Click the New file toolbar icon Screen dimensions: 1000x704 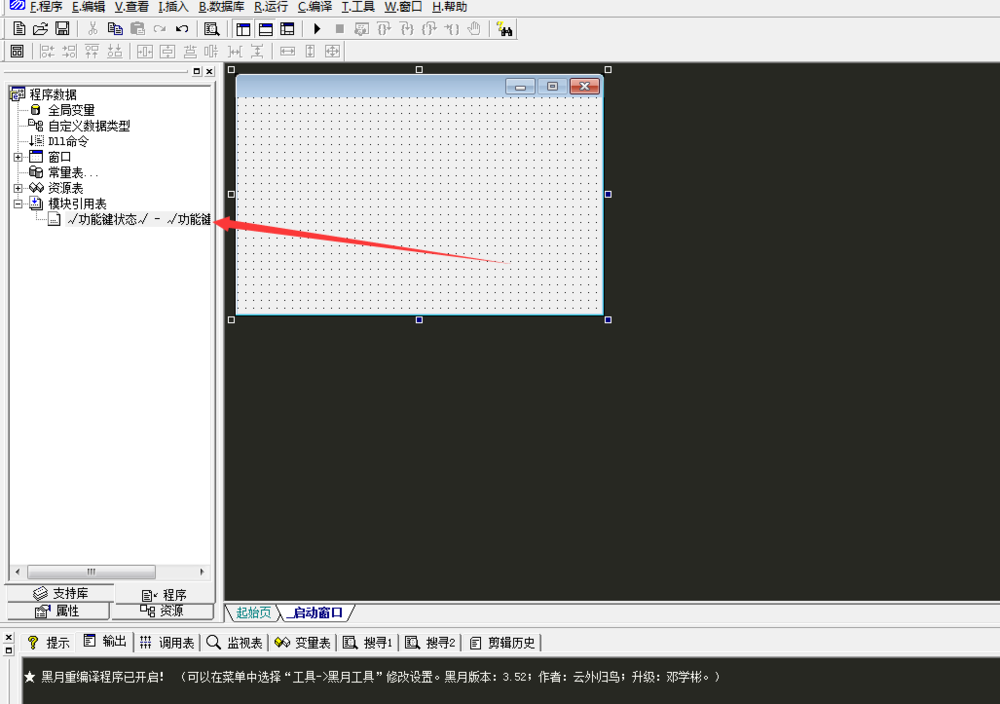19,29
